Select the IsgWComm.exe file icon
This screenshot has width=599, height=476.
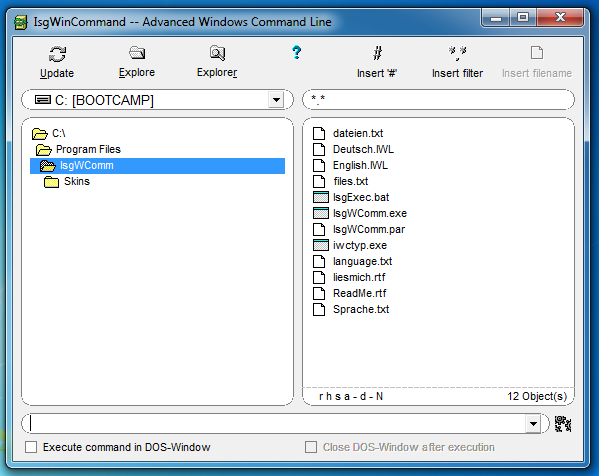coord(321,213)
